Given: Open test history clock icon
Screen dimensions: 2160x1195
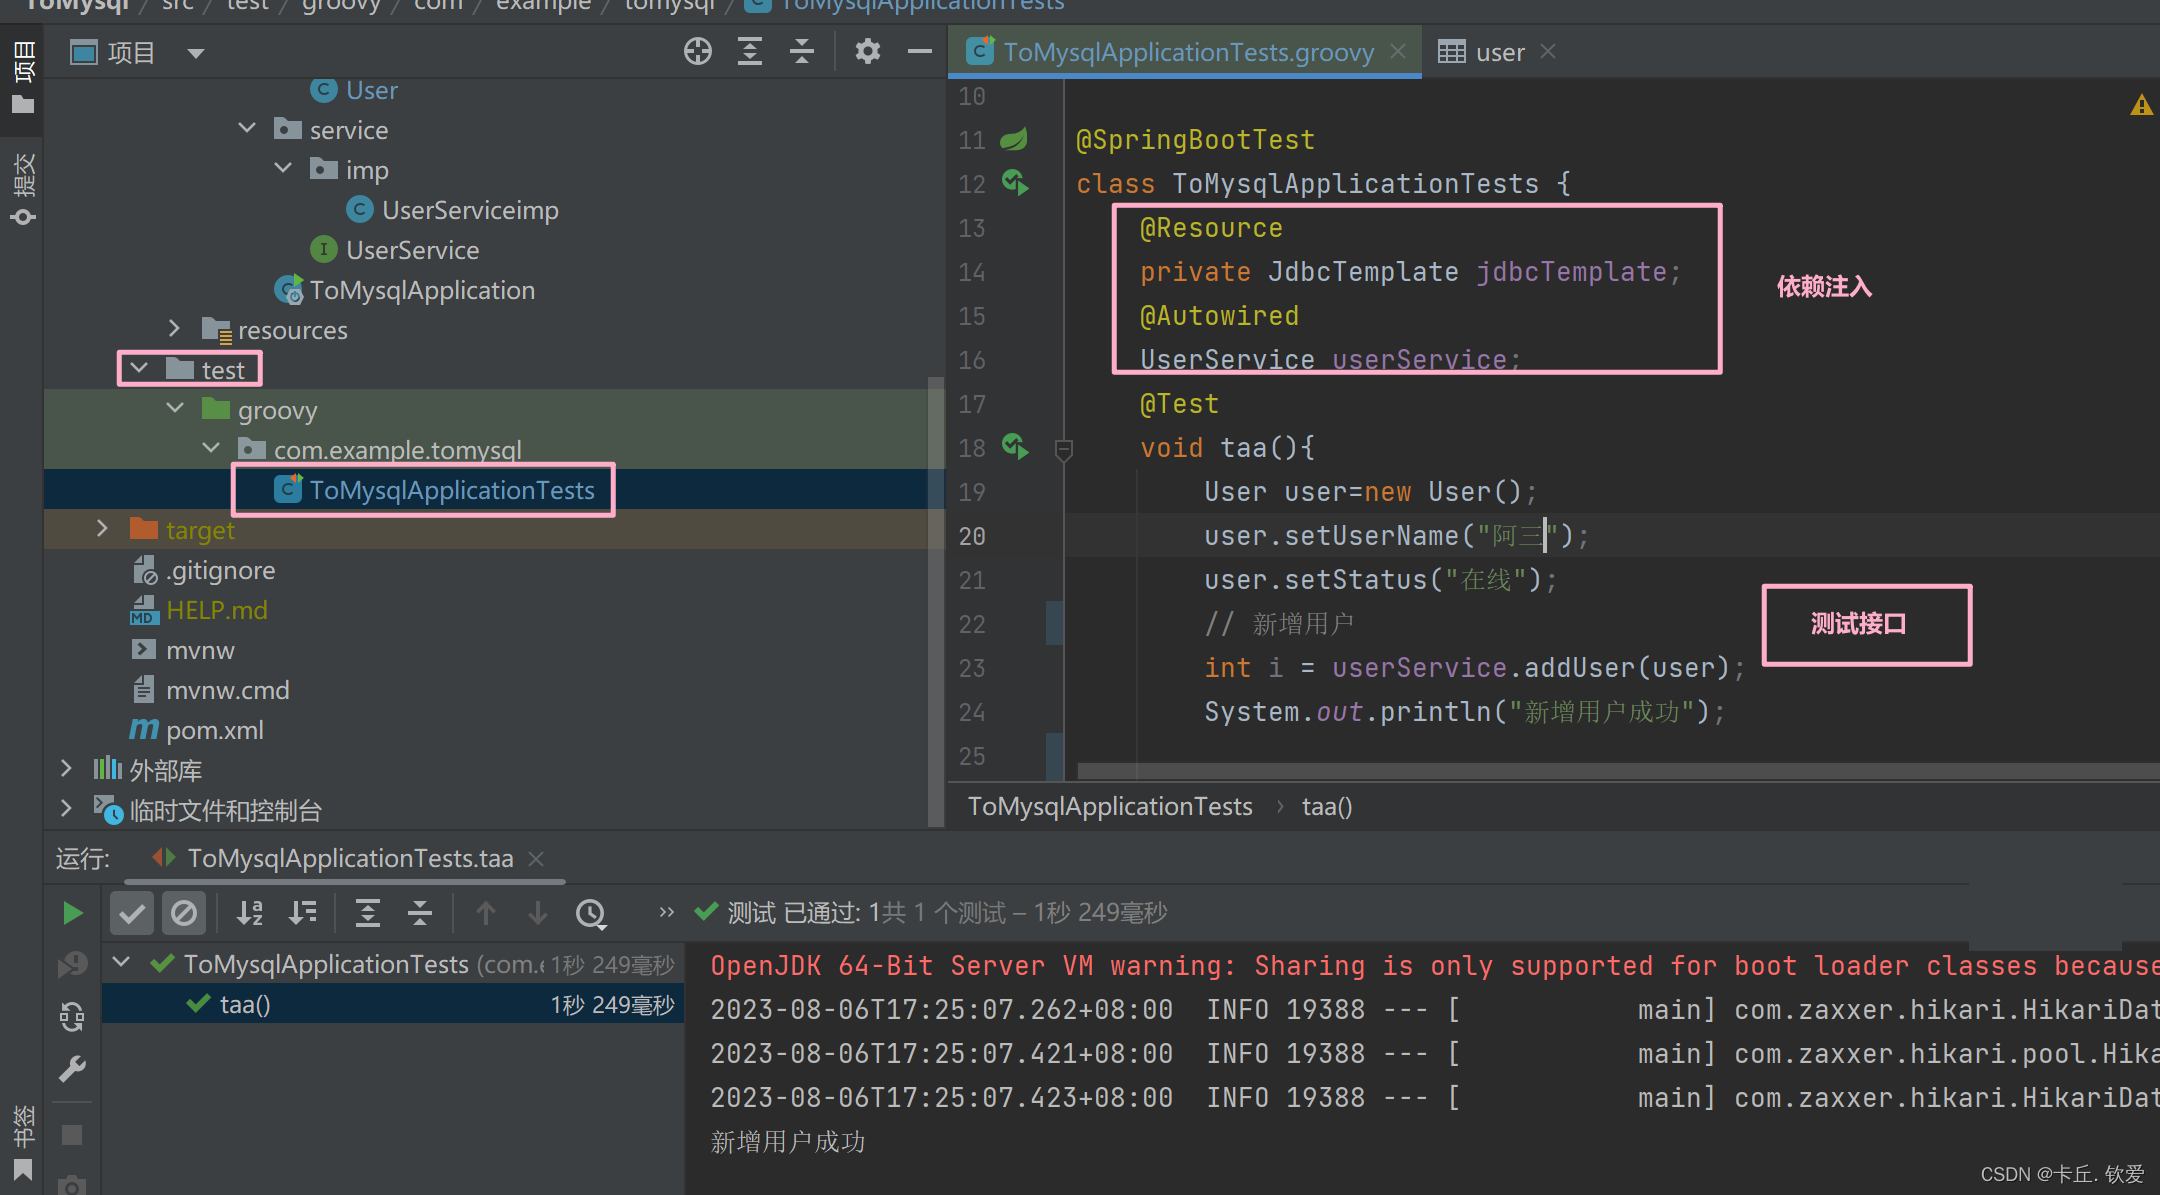Looking at the screenshot, I should tap(590, 913).
